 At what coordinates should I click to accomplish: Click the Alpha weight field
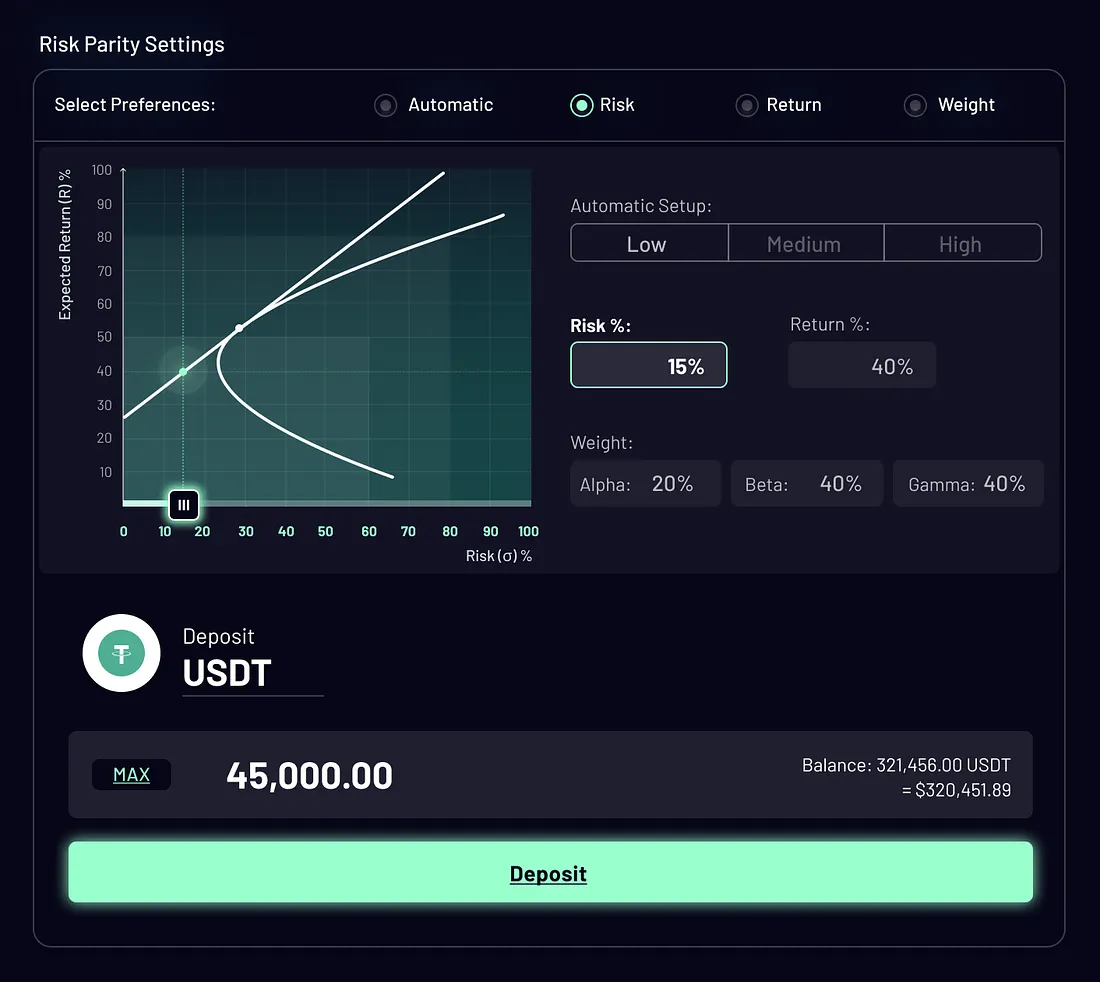[645, 484]
